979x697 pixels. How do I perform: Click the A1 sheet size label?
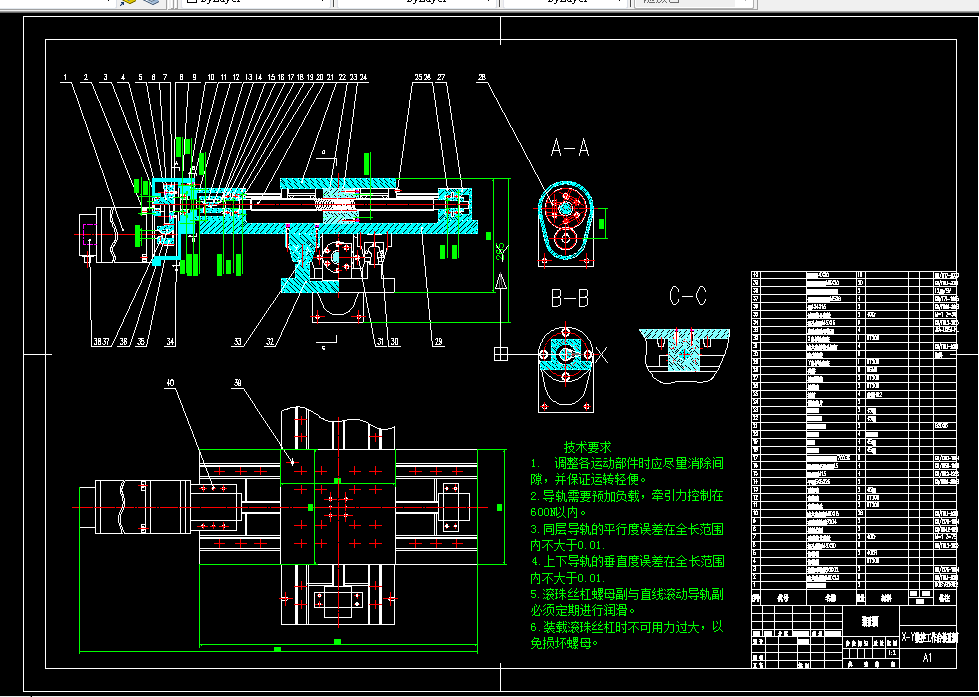coord(928,657)
